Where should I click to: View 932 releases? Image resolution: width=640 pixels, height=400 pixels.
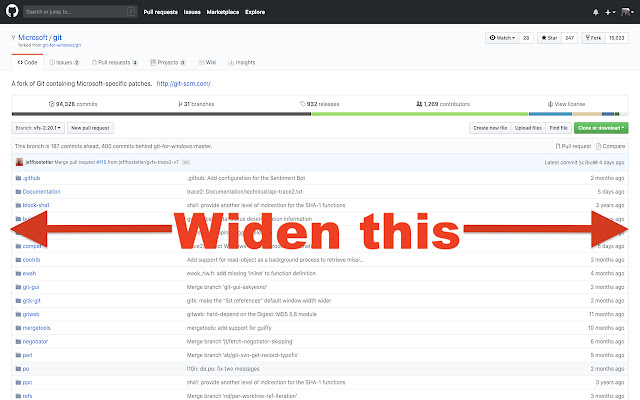click(320, 104)
